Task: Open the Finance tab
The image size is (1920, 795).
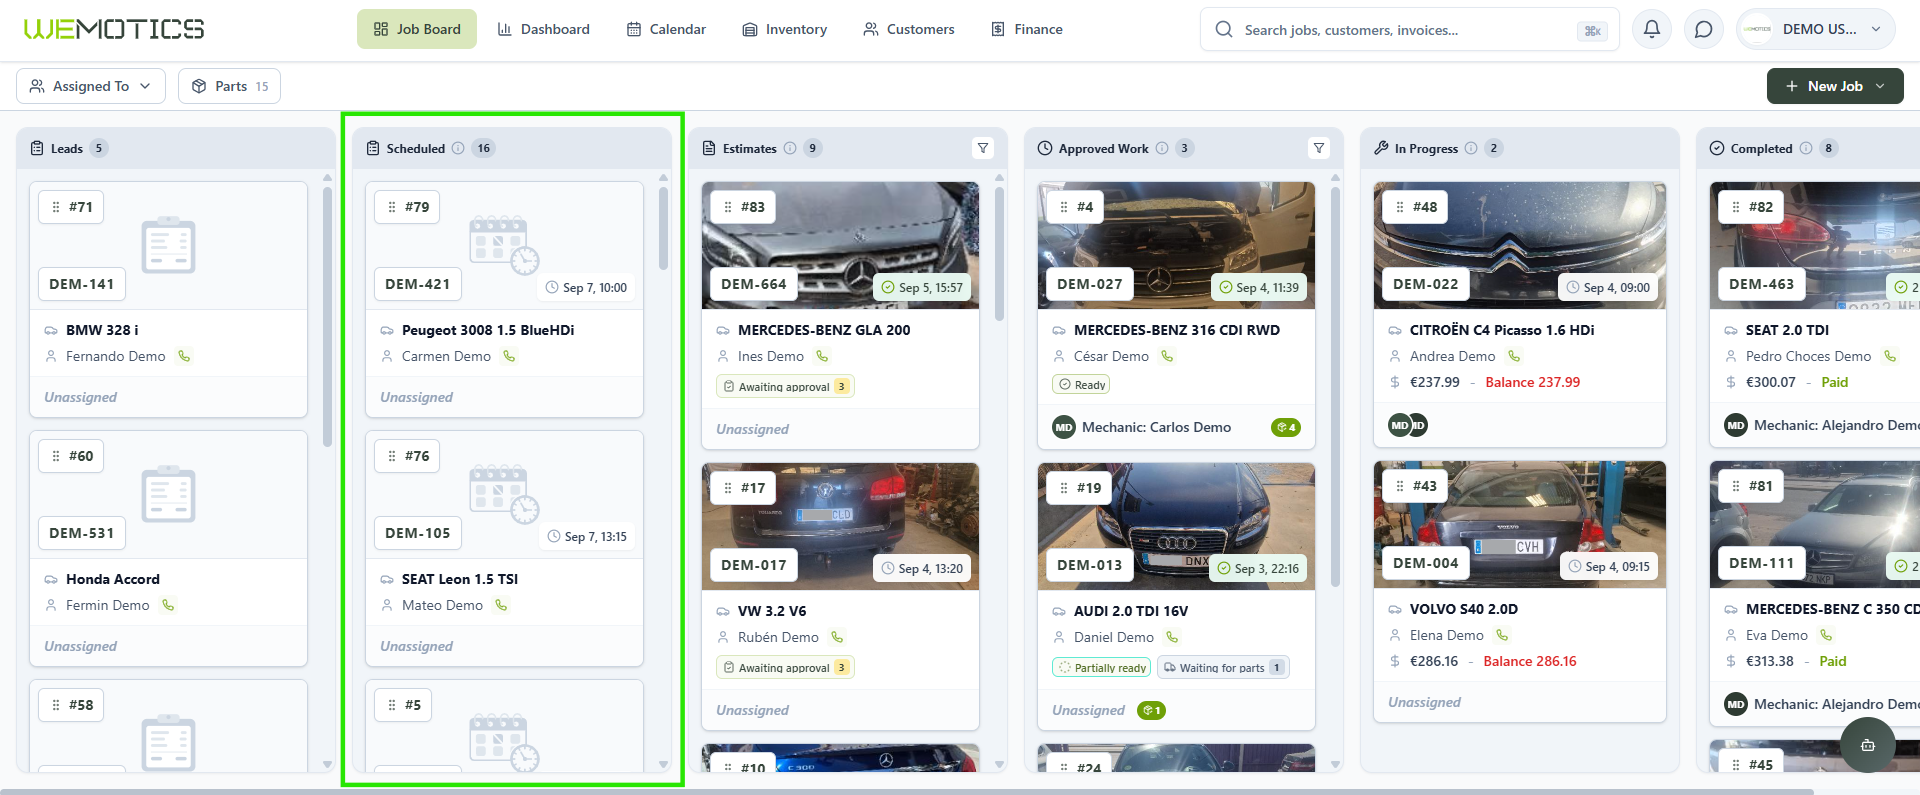Action: coord(1027,29)
